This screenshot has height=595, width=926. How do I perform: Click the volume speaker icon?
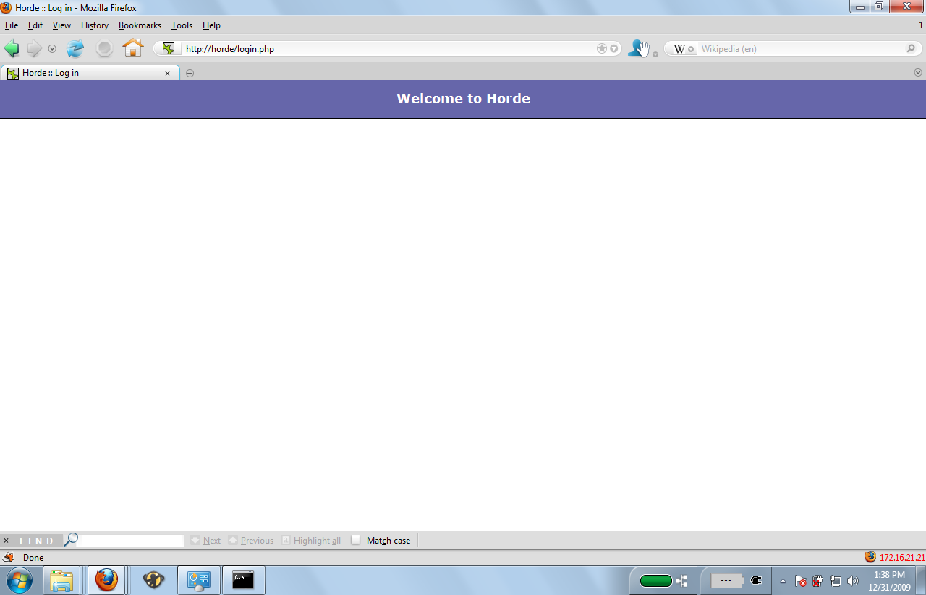click(853, 581)
